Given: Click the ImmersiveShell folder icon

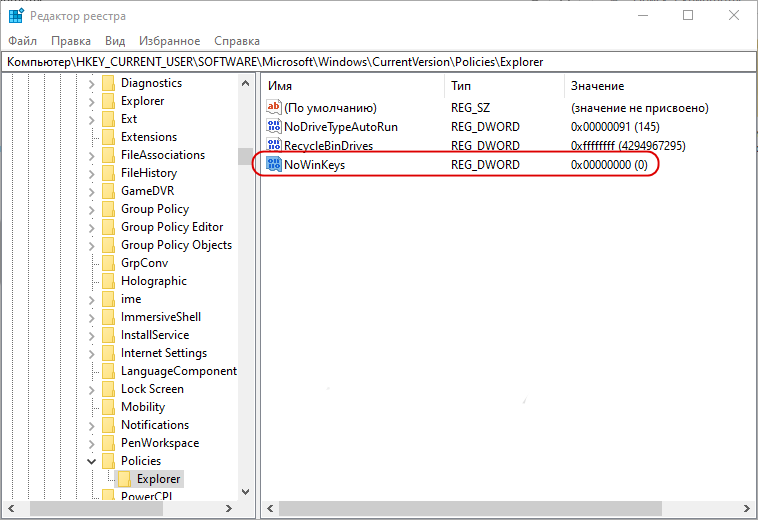Looking at the screenshot, I should 109,317.
